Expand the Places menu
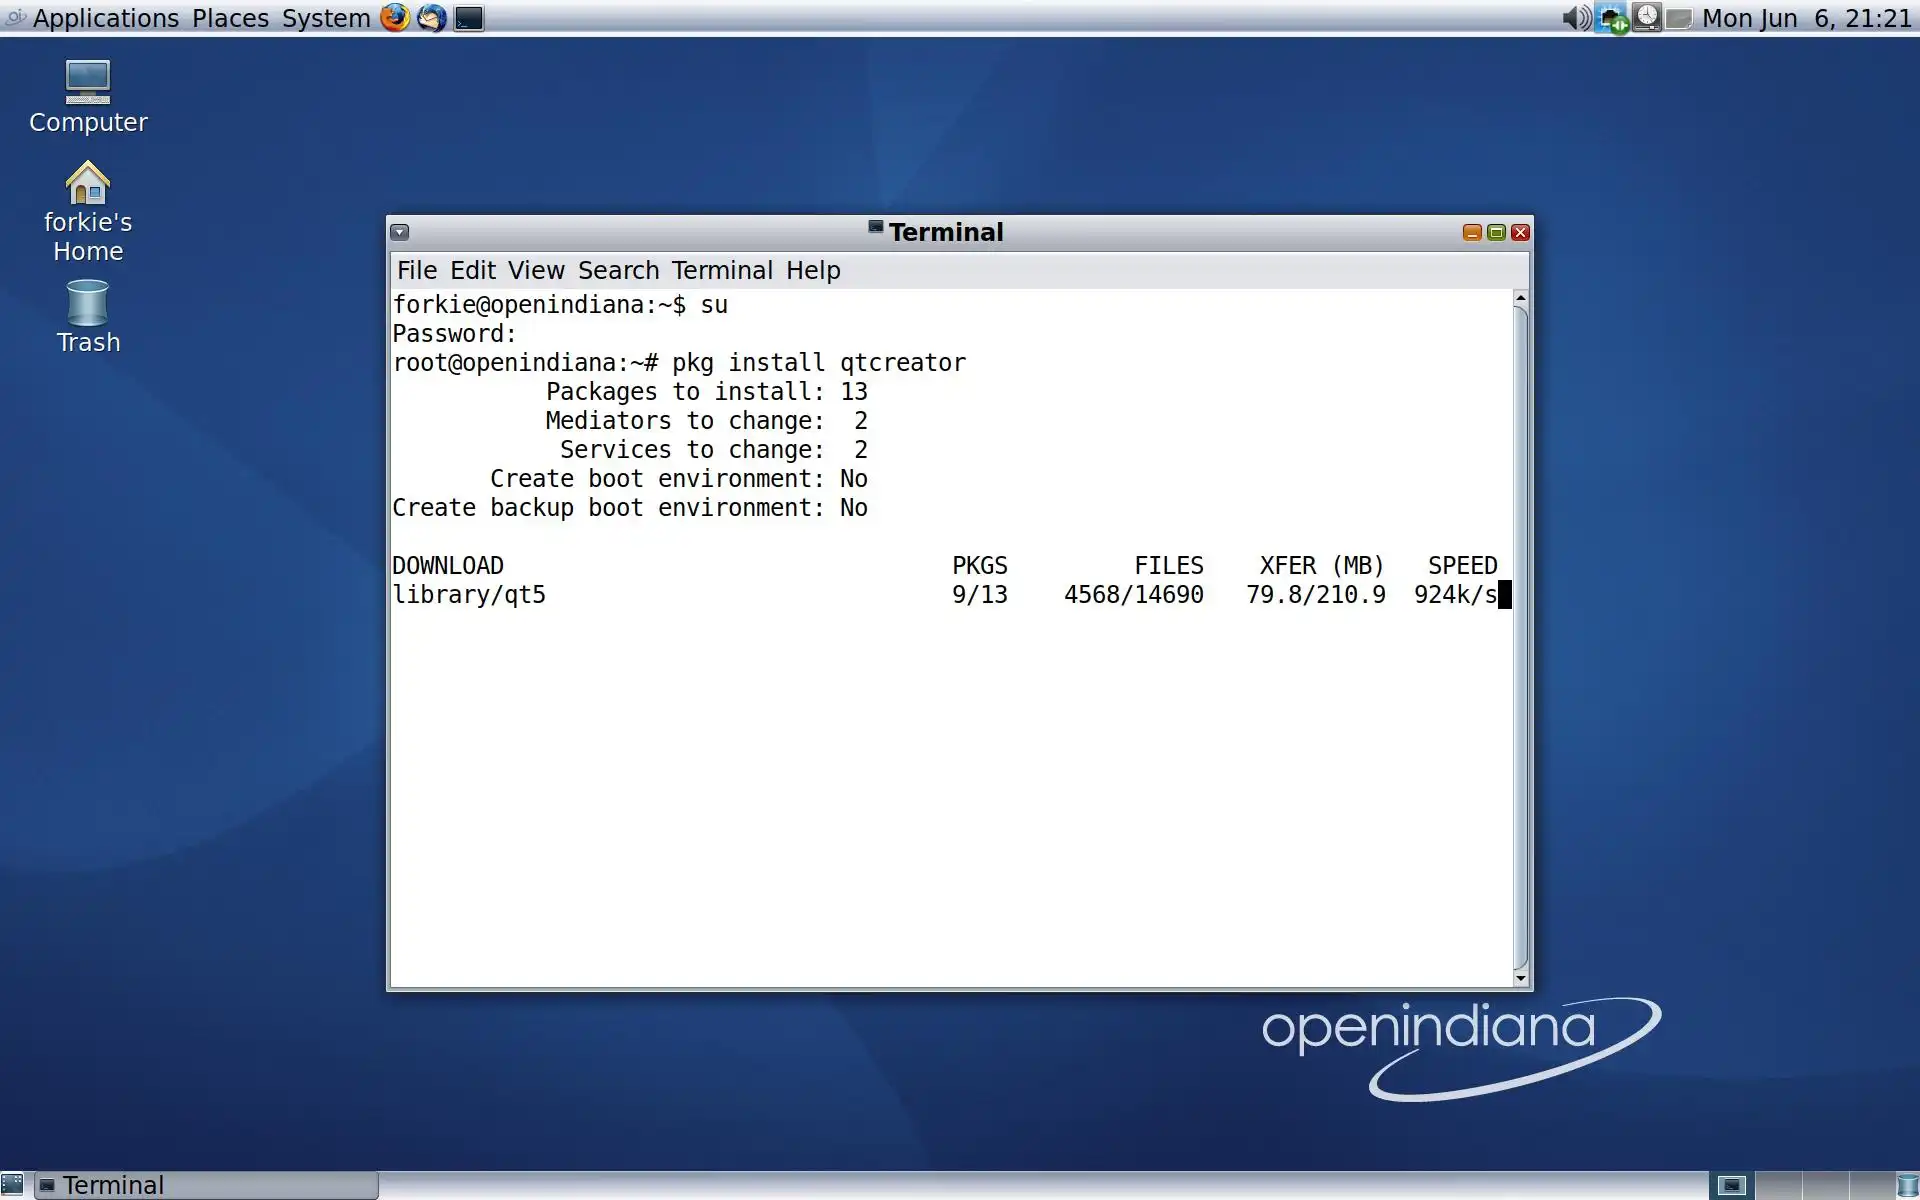Image resolution: width=1920 pixels, height=1200 pixels. pos(230,18)
